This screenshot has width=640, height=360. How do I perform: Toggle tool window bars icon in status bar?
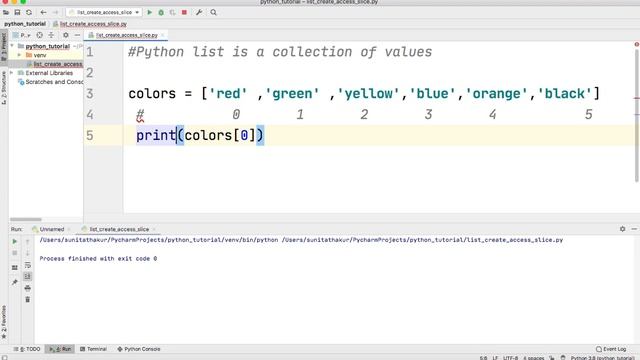click(x=4, y=357)
